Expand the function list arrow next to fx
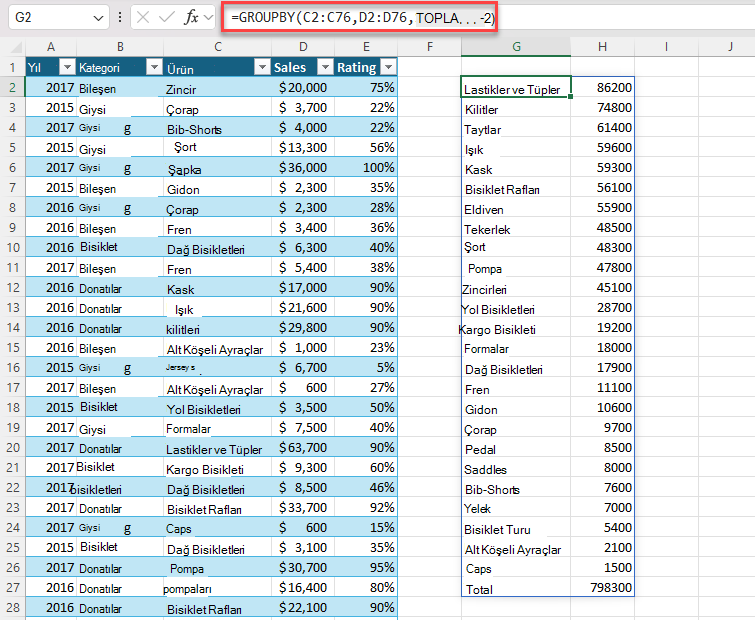Viewport: 755px width, 620px height. tap(208, 18)
